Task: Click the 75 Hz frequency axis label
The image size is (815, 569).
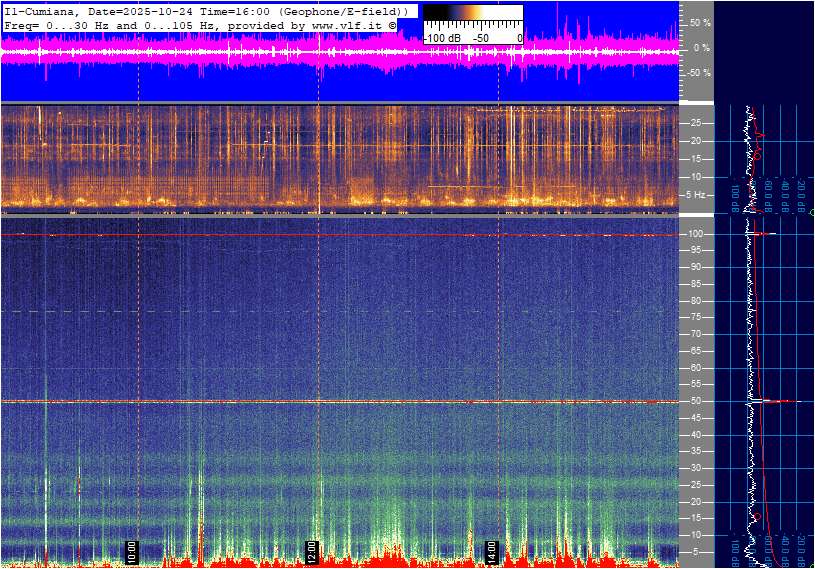Action: click(x=696, y=317)
